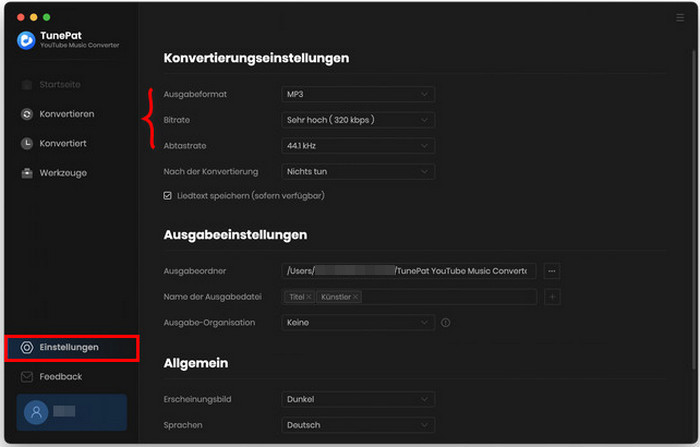
Task: Remove the Künstler tag
Action: 355,297
